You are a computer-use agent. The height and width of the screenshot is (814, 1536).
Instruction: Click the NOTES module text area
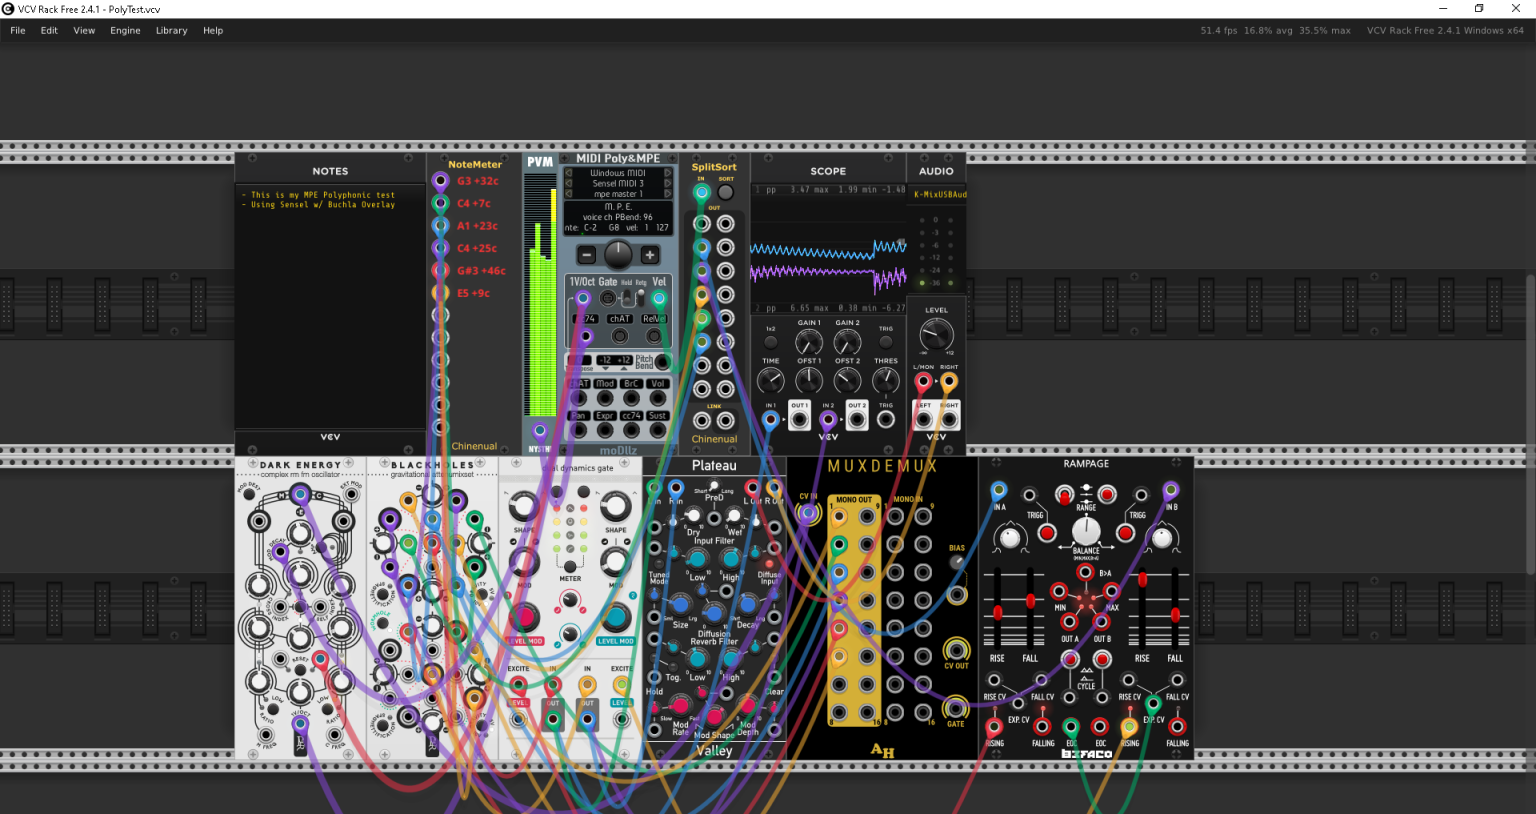point(331,306)
